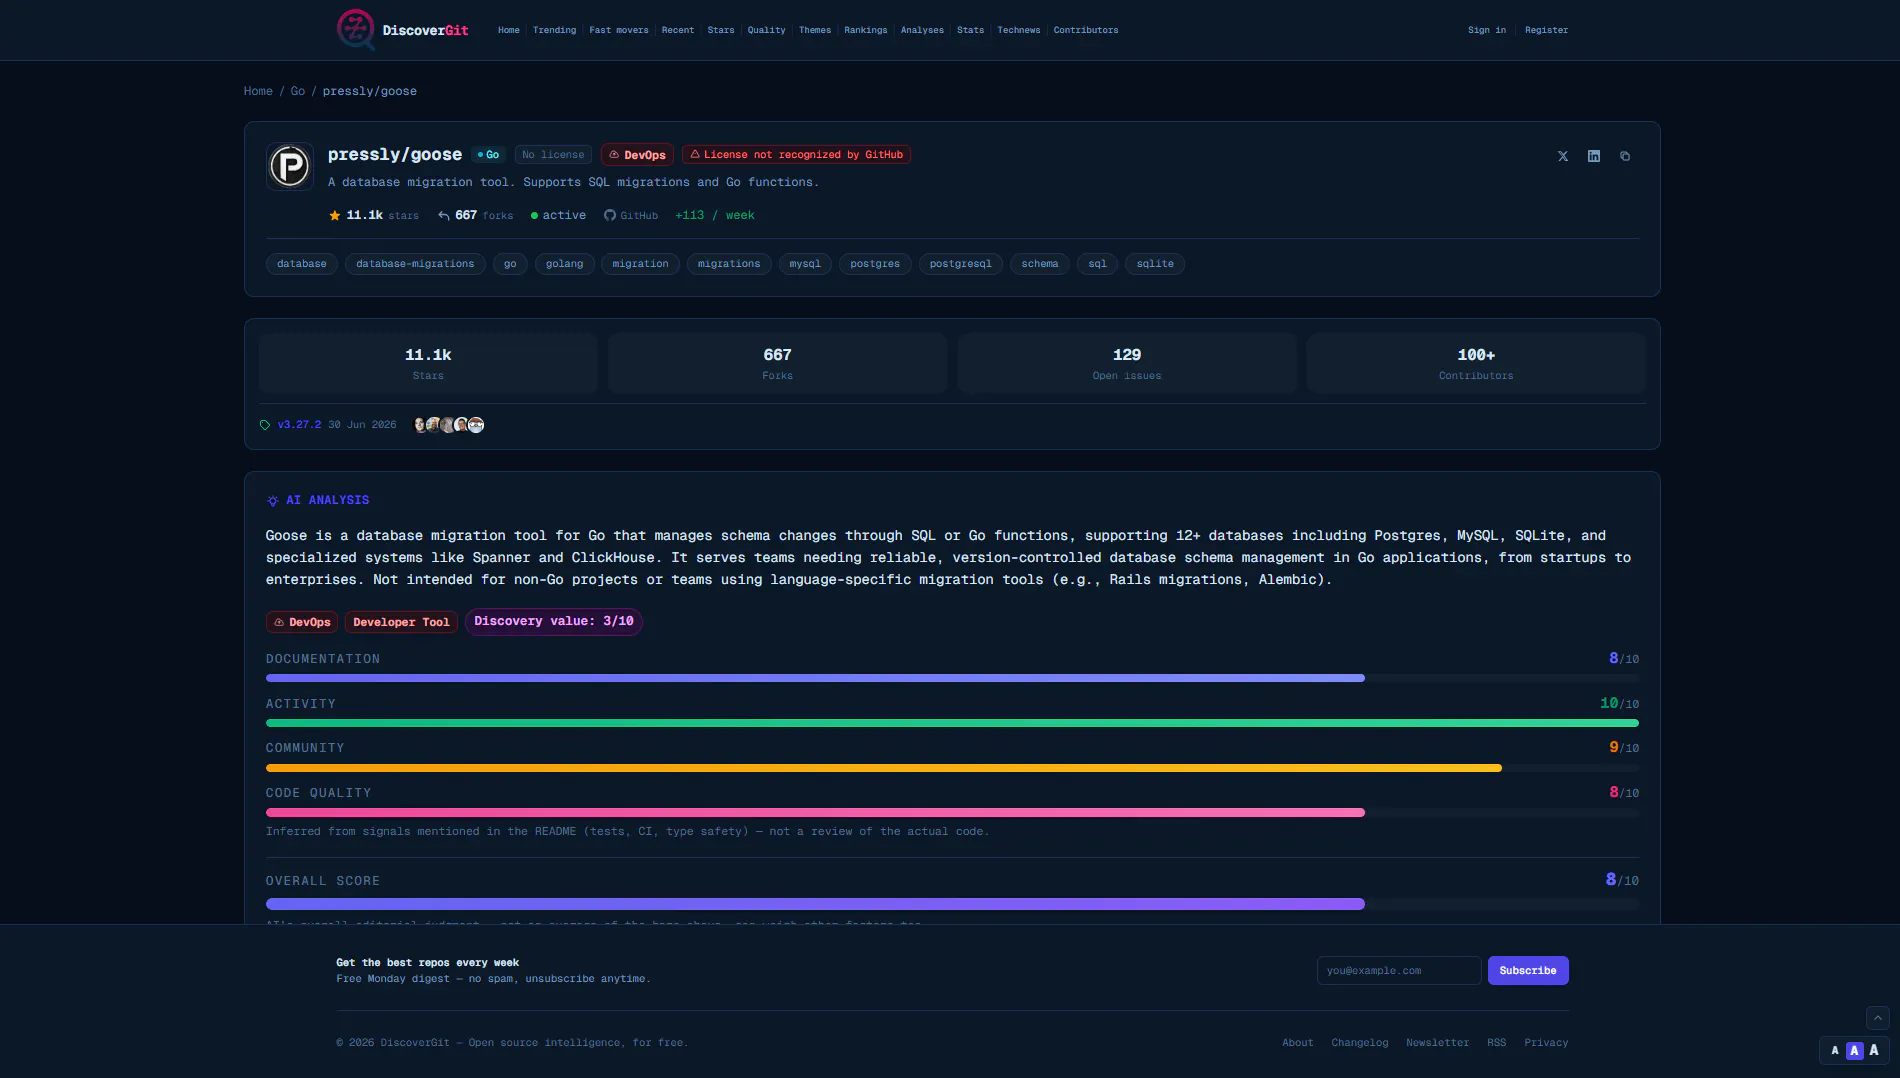
Task: Select the smallest font size A
Action: click(1835, 1050)
